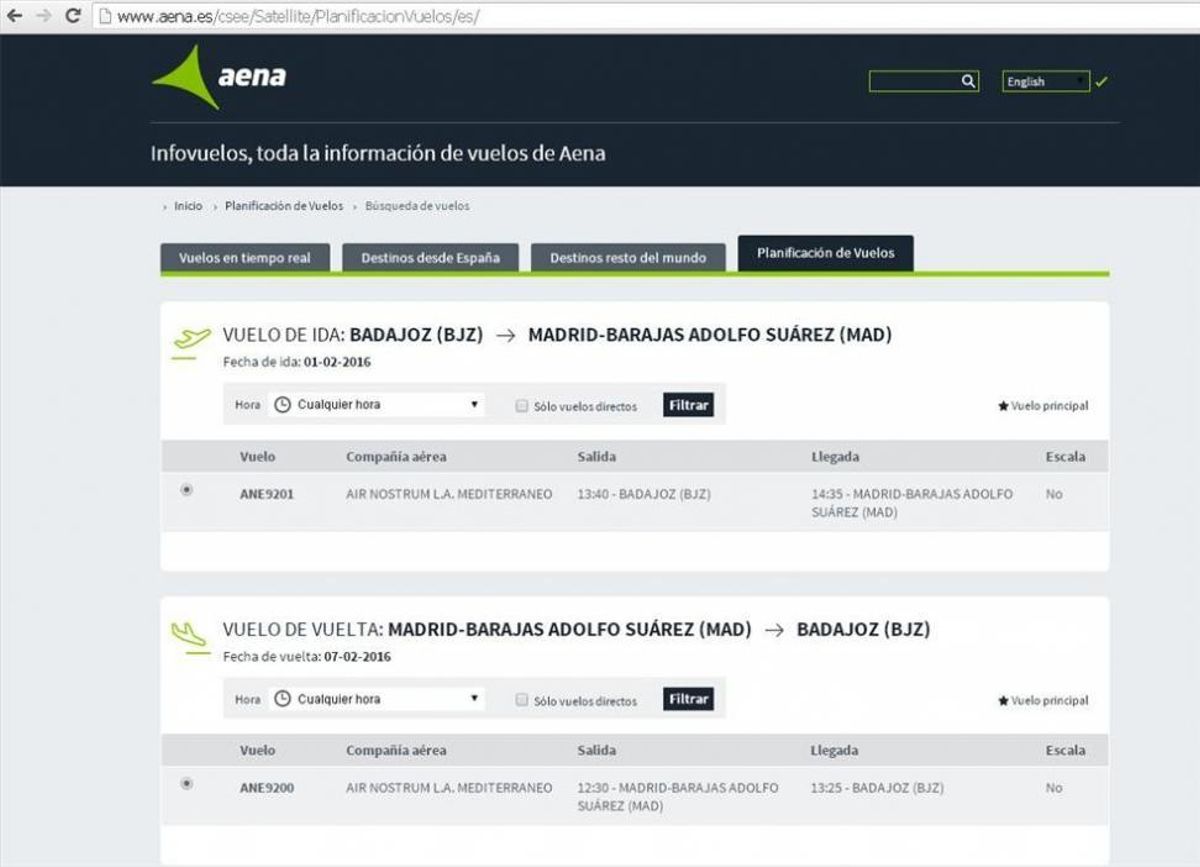Click the landing plane icon for Vuelo de vuelta

(x=189, y=634)
